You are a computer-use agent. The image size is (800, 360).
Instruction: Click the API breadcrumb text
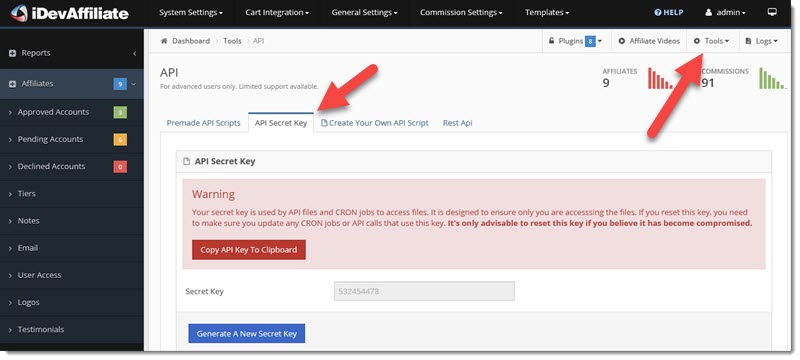259,41
